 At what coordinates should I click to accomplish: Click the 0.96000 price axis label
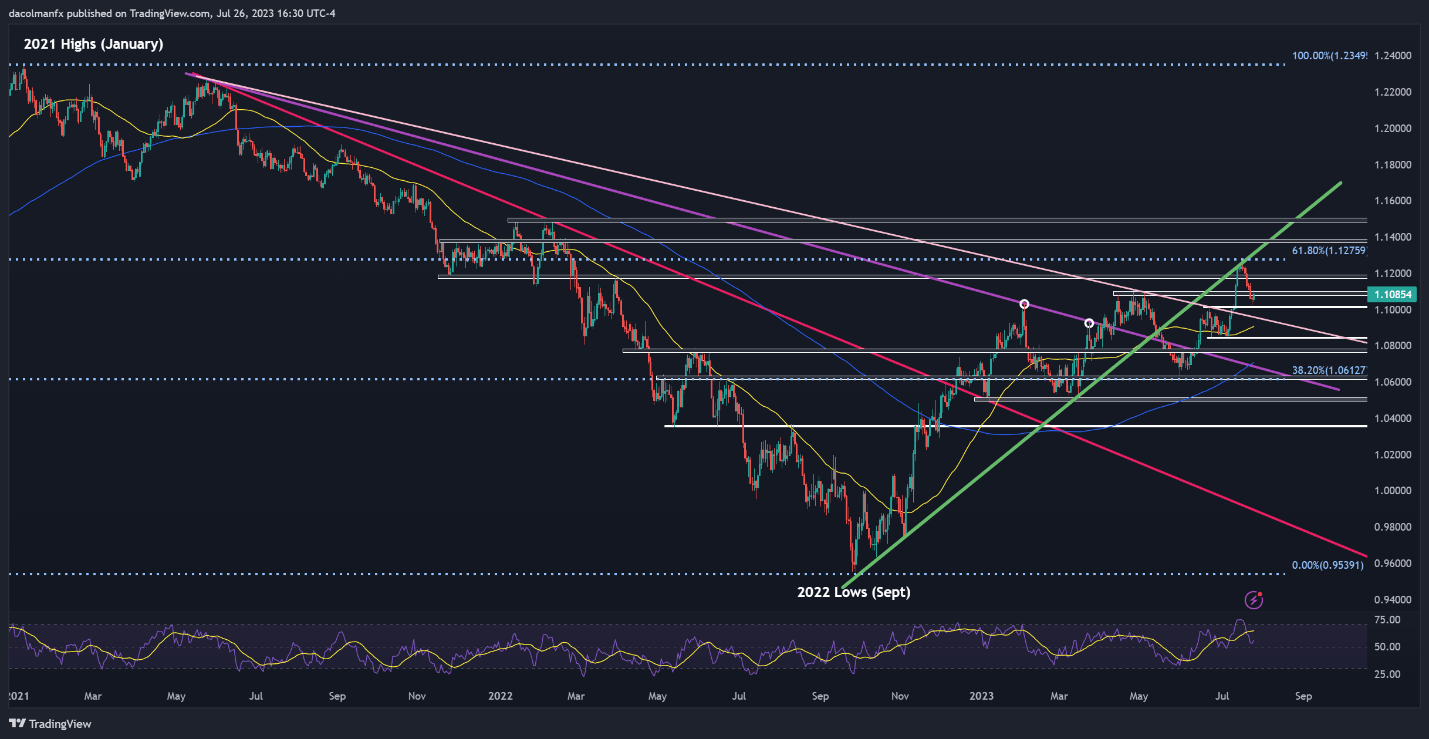1395,564
